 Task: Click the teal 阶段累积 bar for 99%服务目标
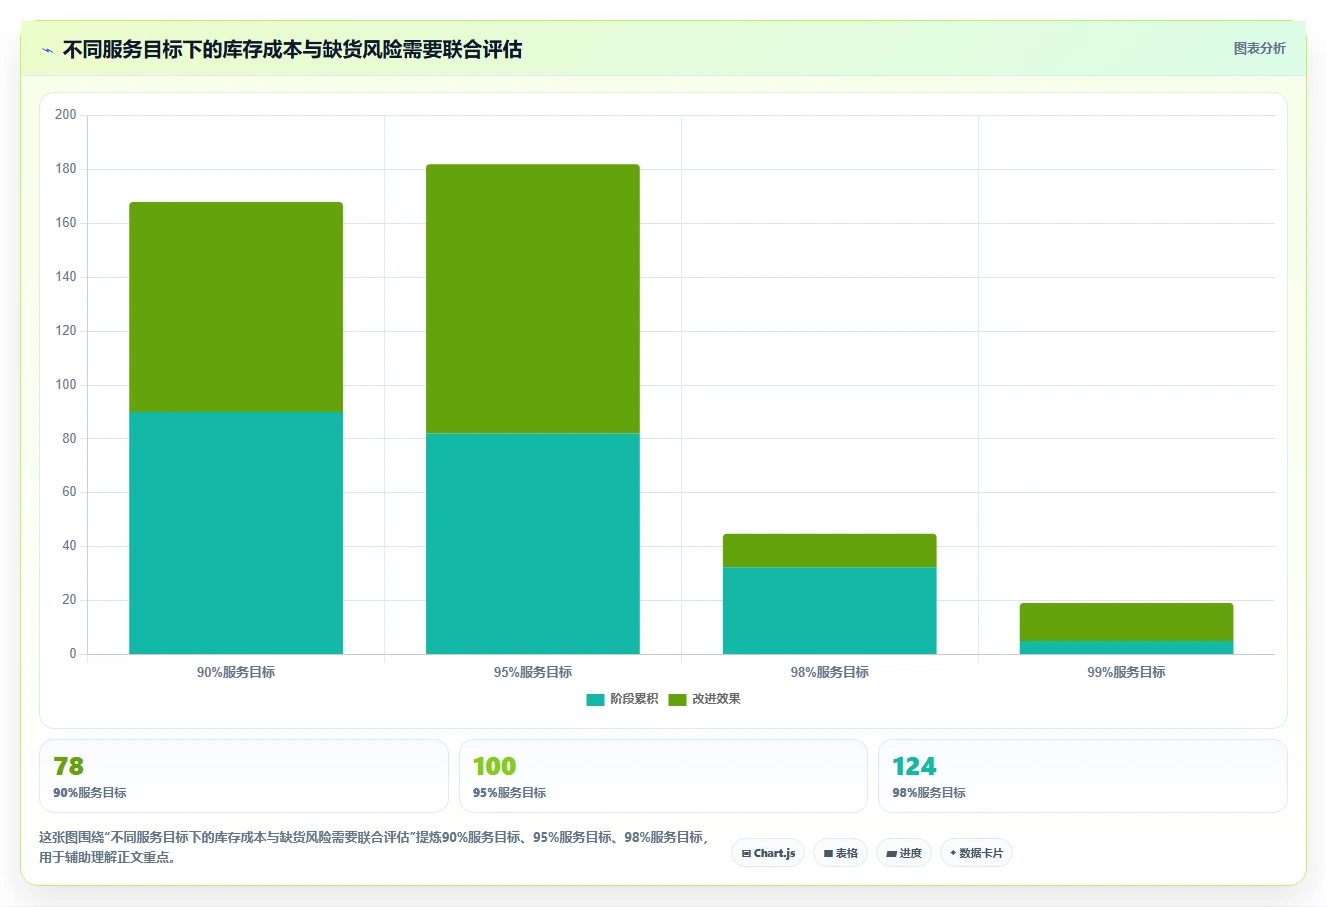pyautogui.click(x=1127, y=647)
